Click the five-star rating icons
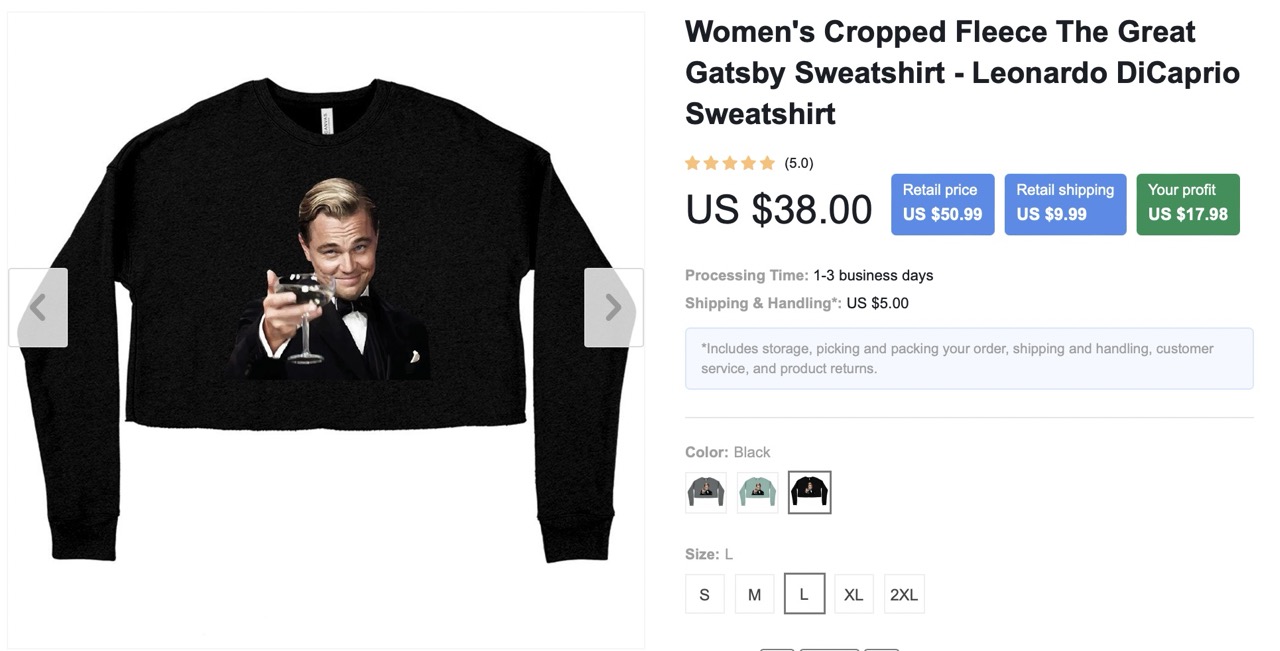1280x651 pixels. (730, 163)
